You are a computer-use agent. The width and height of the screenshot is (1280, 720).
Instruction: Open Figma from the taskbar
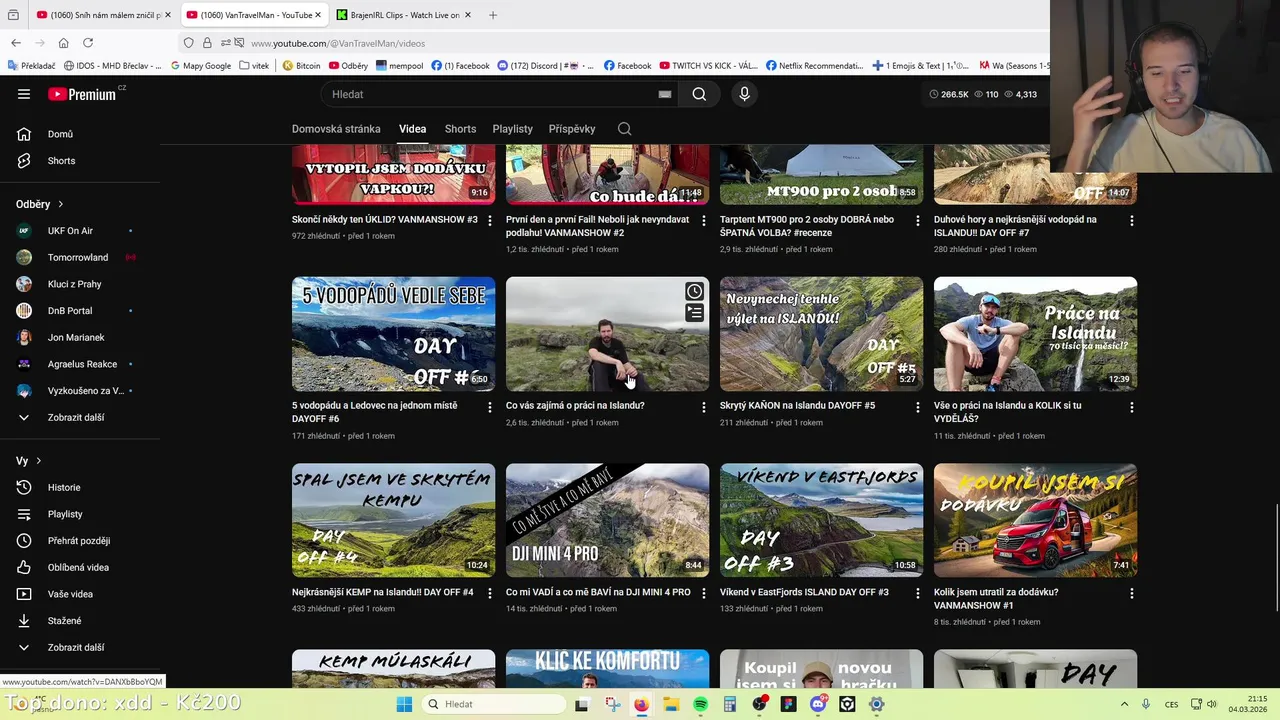(x=789, y=704)
